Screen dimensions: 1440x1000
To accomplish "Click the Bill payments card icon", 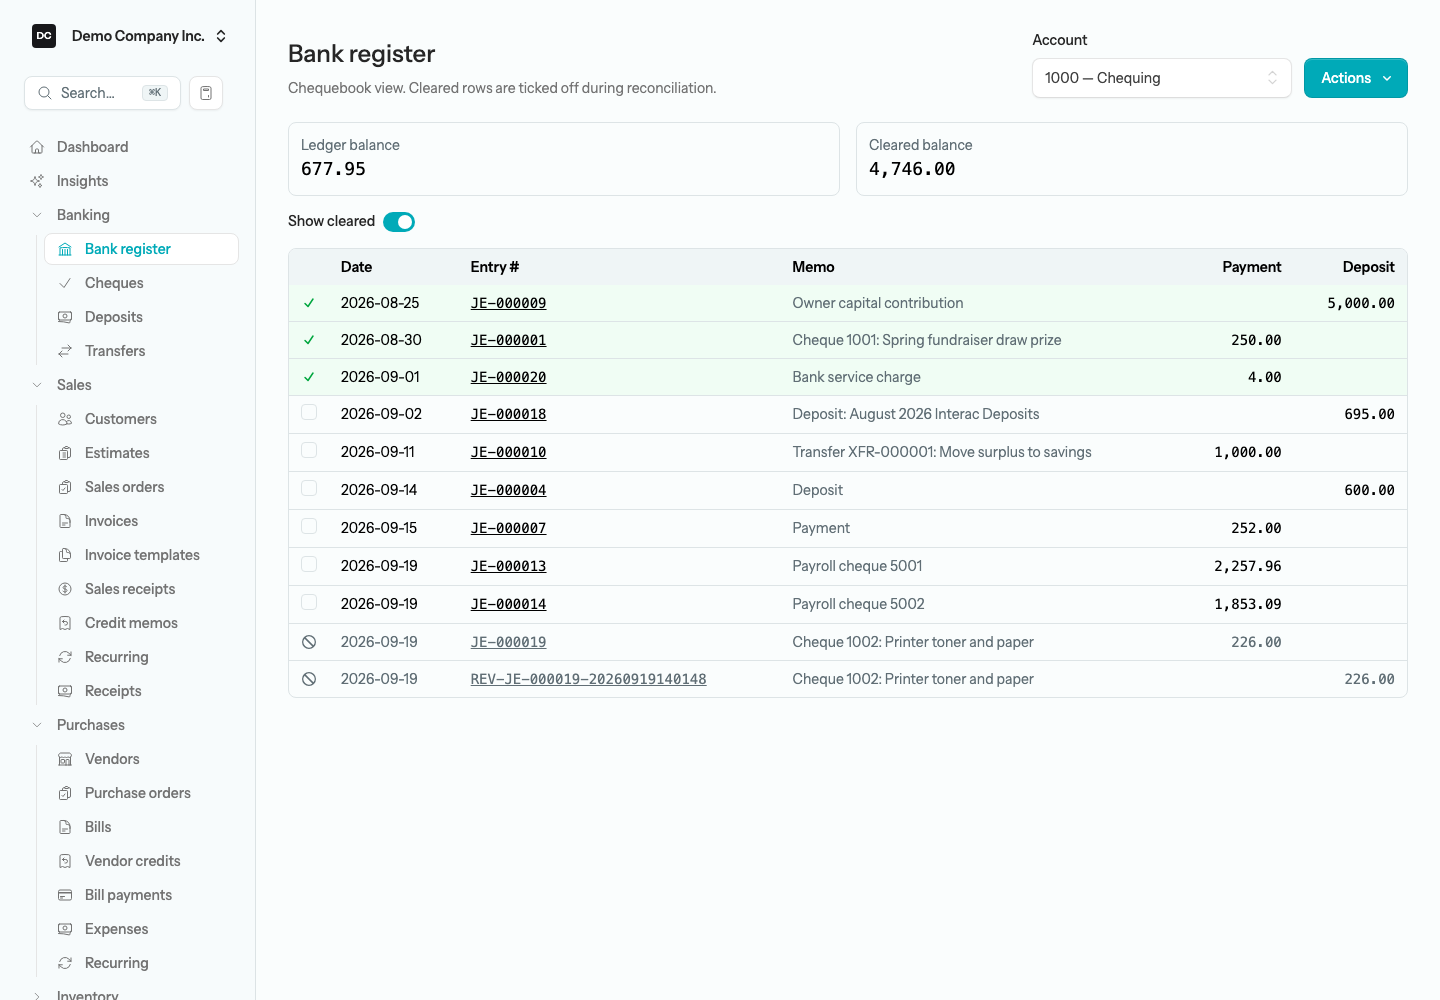I will pyautogui.click(x=65, y=895).
